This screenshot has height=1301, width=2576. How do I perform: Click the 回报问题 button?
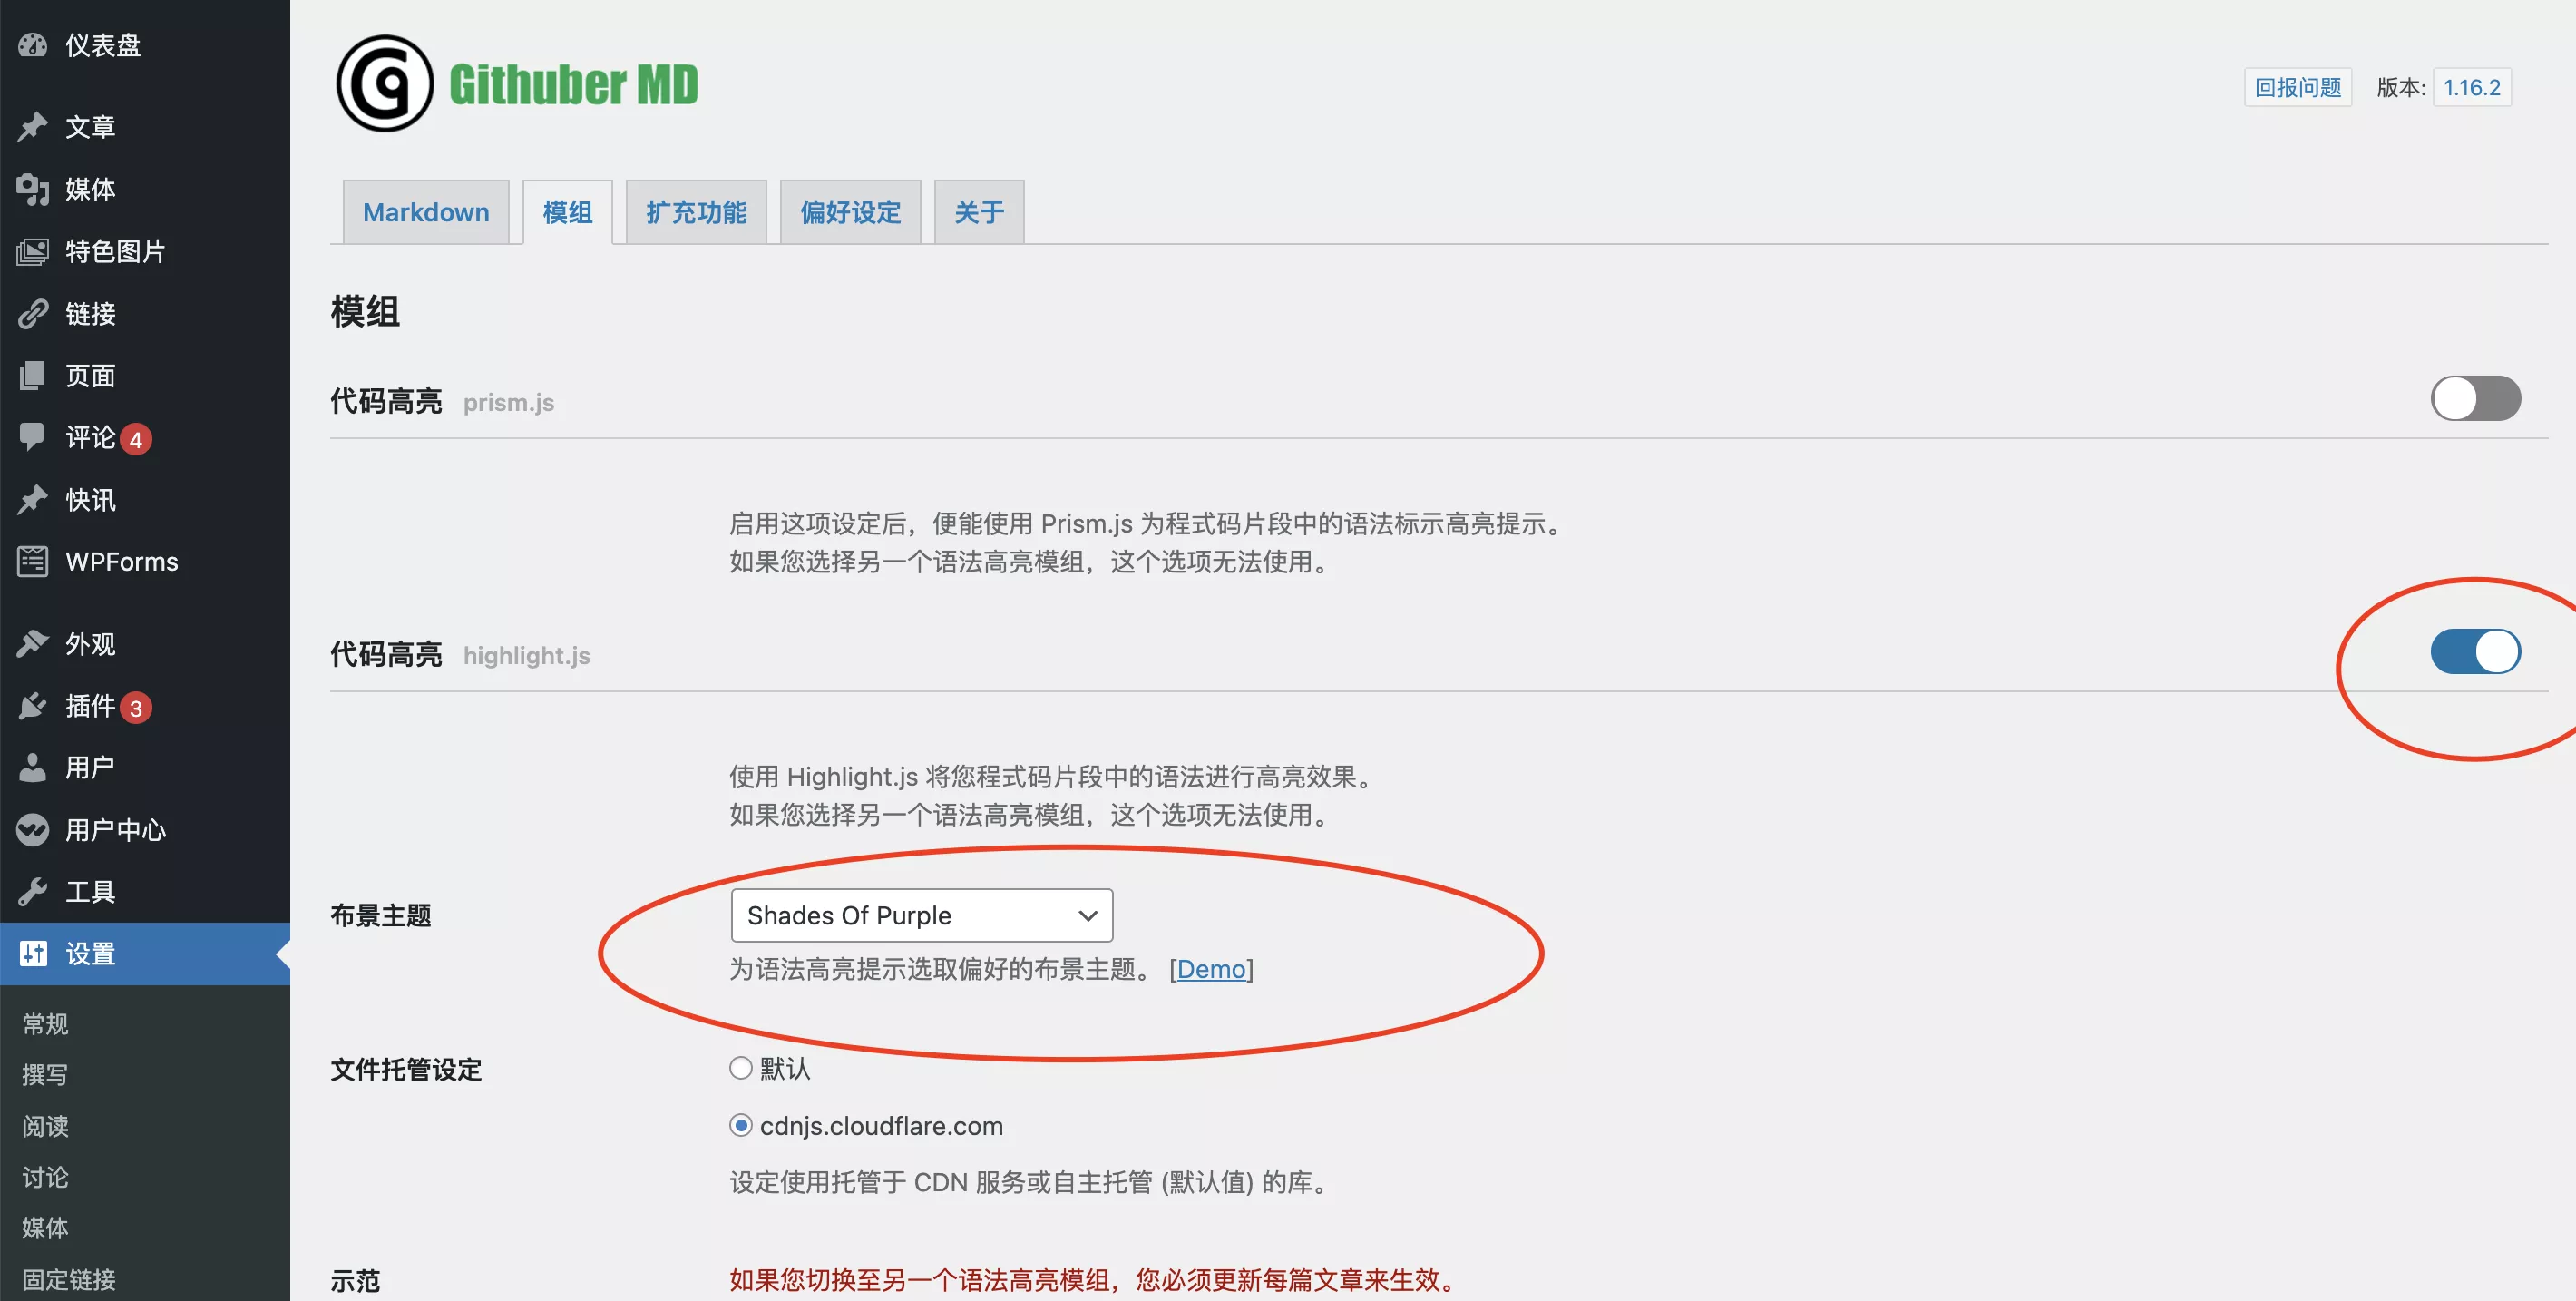2297,88
